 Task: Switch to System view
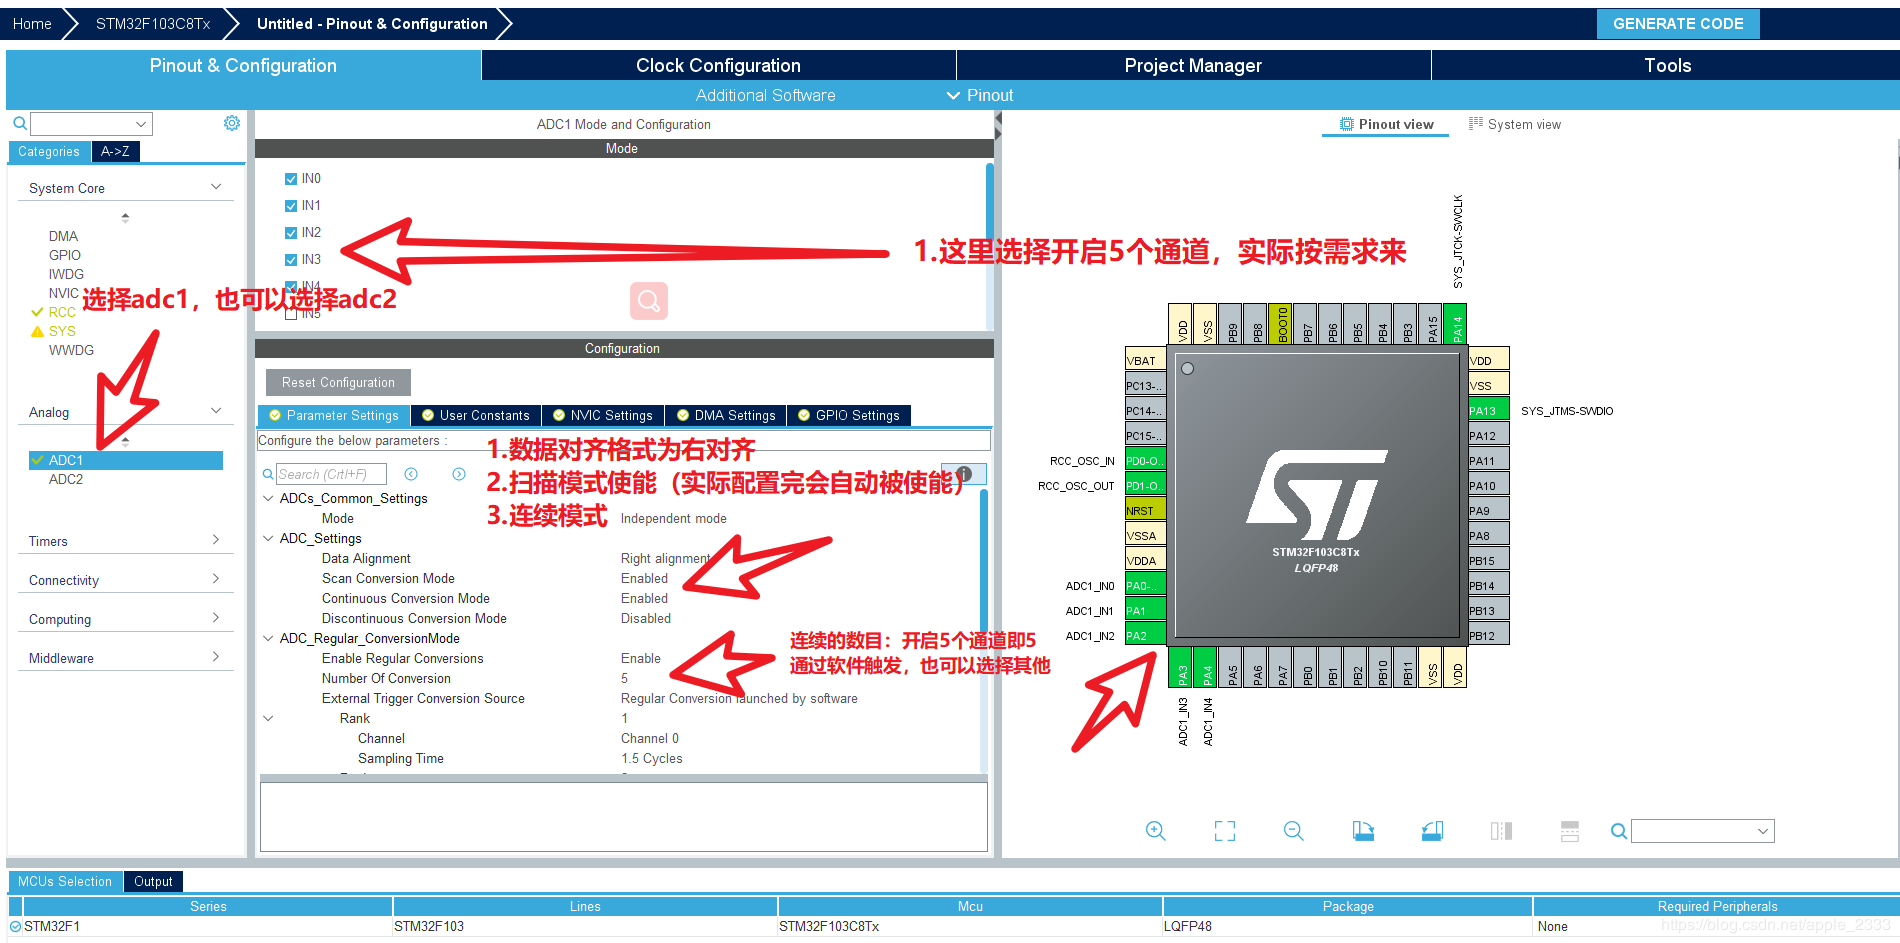point(1515,124)
